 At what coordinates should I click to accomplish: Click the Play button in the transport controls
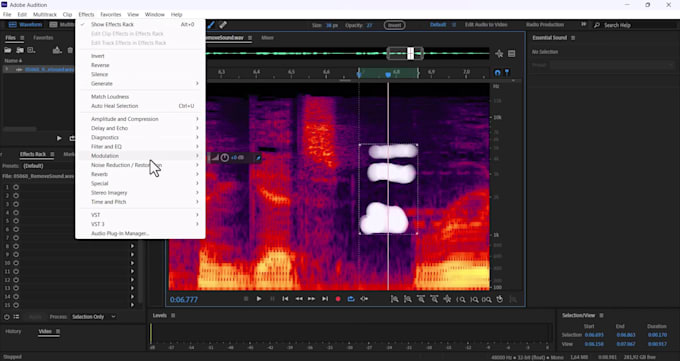click(259, 299)
